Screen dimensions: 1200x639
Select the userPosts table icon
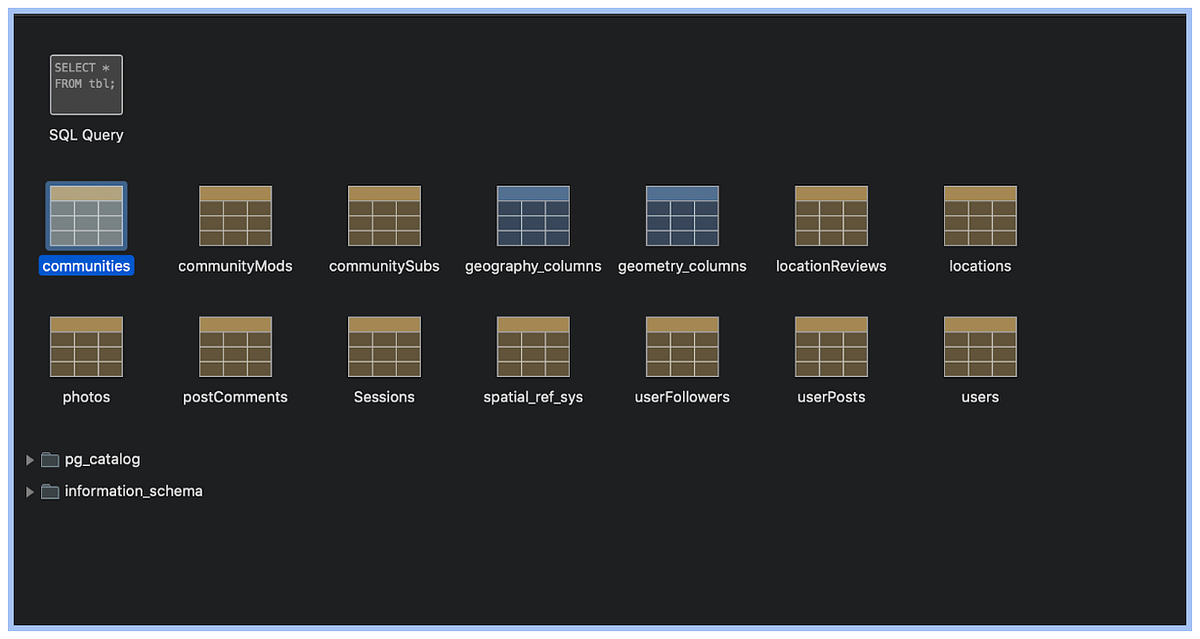tap(831, 347)
